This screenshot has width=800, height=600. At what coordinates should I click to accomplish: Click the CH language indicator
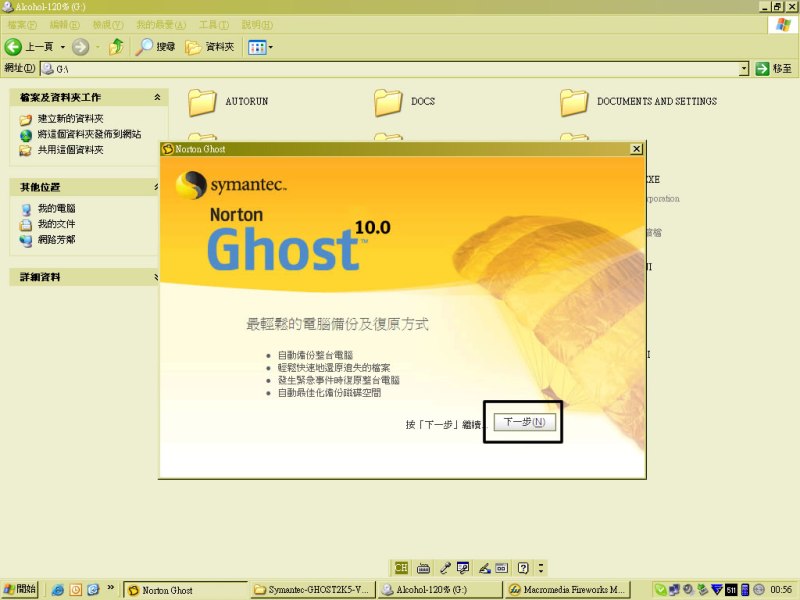click(401, 567)
